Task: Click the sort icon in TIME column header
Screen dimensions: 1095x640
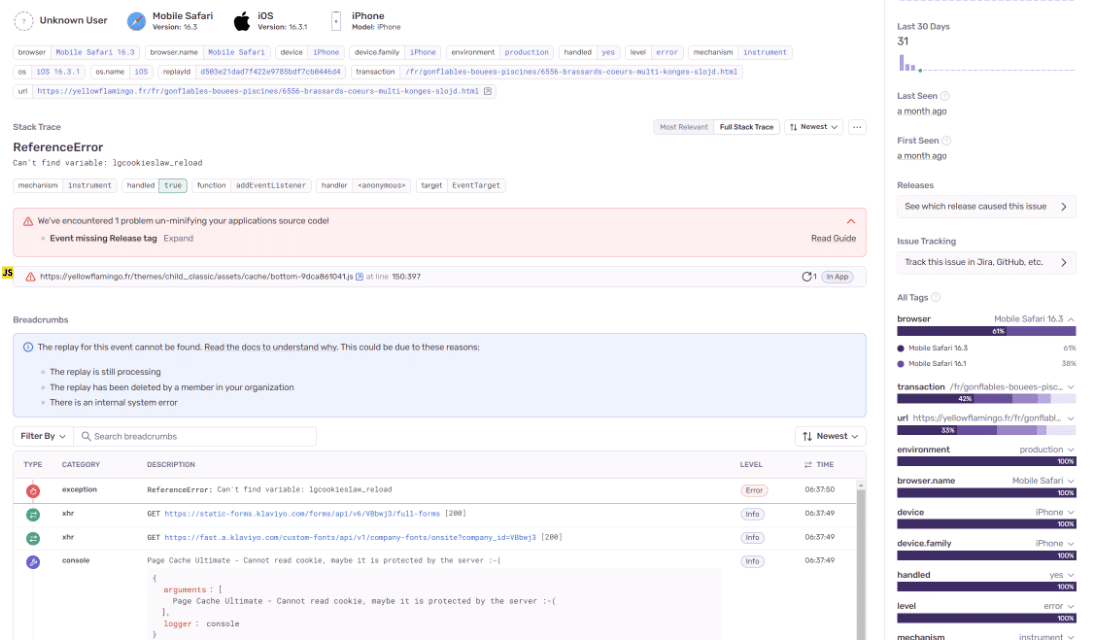Action: (808, 465)
